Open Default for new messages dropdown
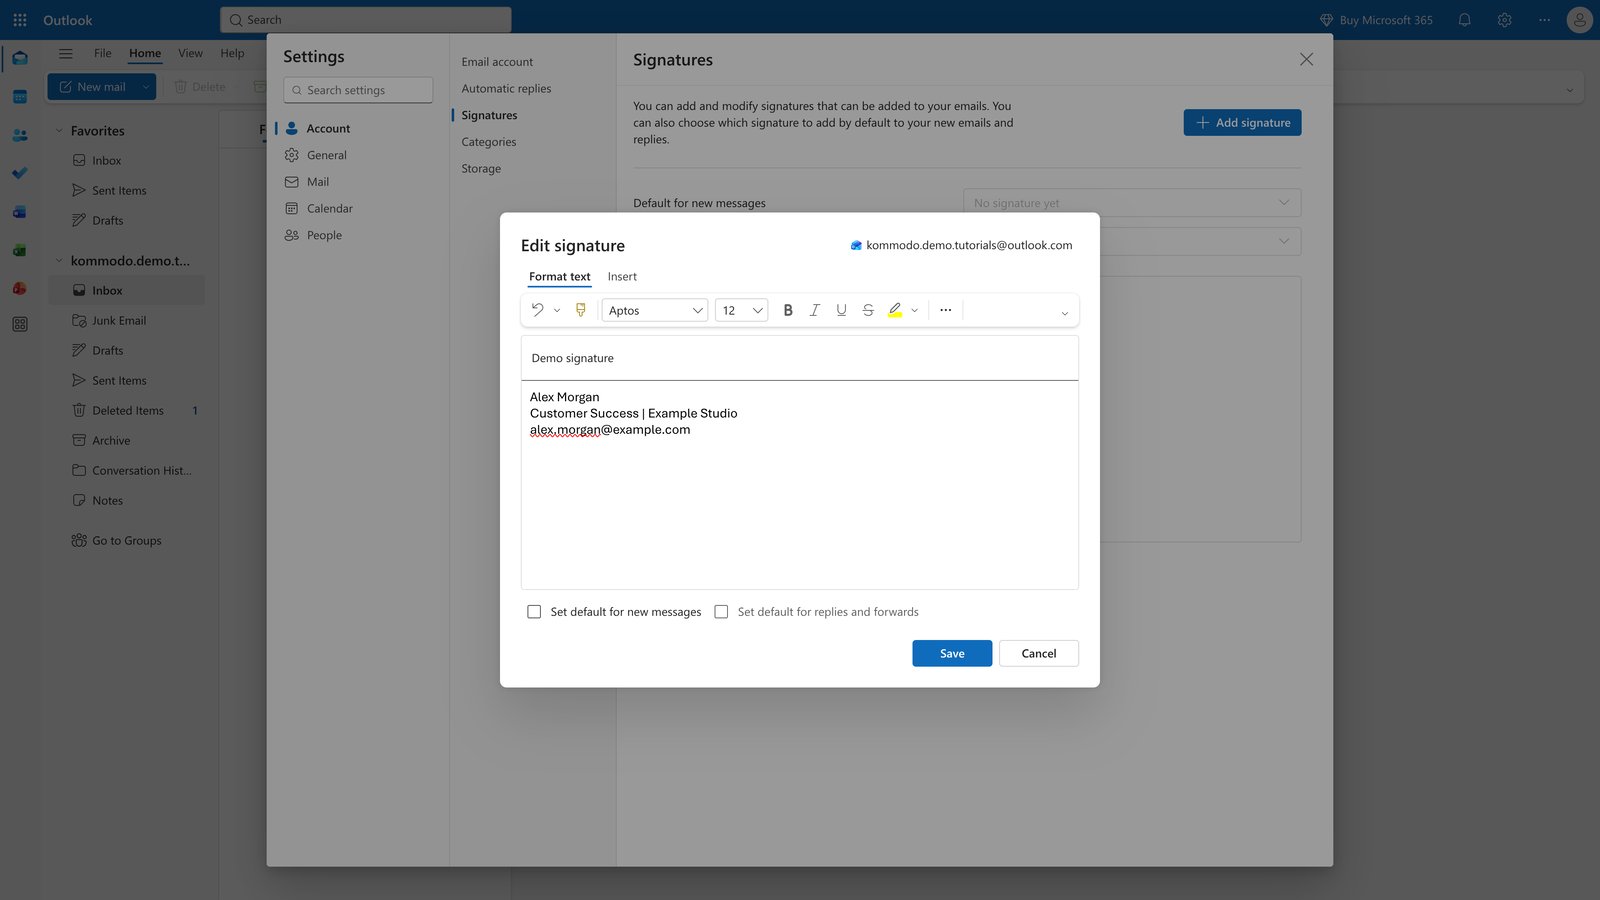The height and width of the screenshot is (900, 1600). pyautogui.click(x=1132, y=203)
